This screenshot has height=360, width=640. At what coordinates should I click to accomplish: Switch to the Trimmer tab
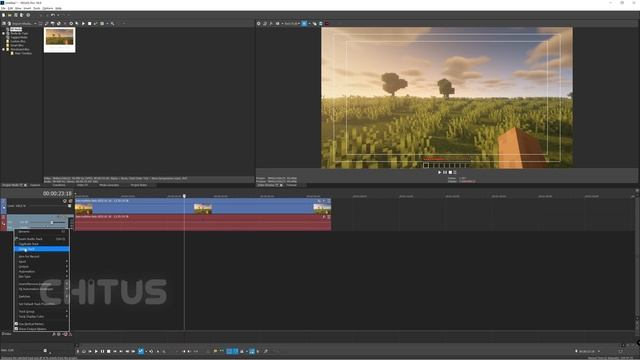(291, 185)
